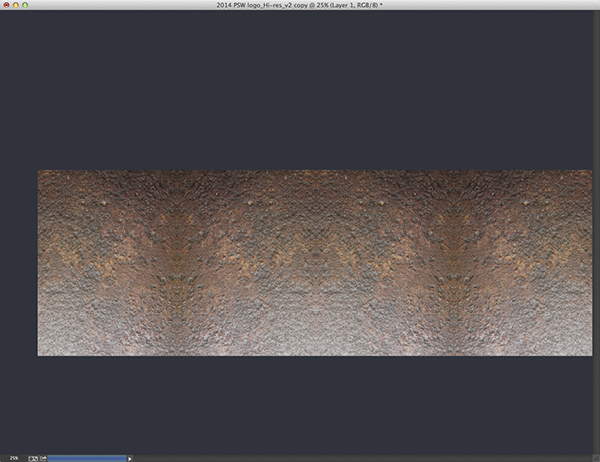600x462 pixels.
Task: Click the first small status bar icon
Action: (31, 458)
